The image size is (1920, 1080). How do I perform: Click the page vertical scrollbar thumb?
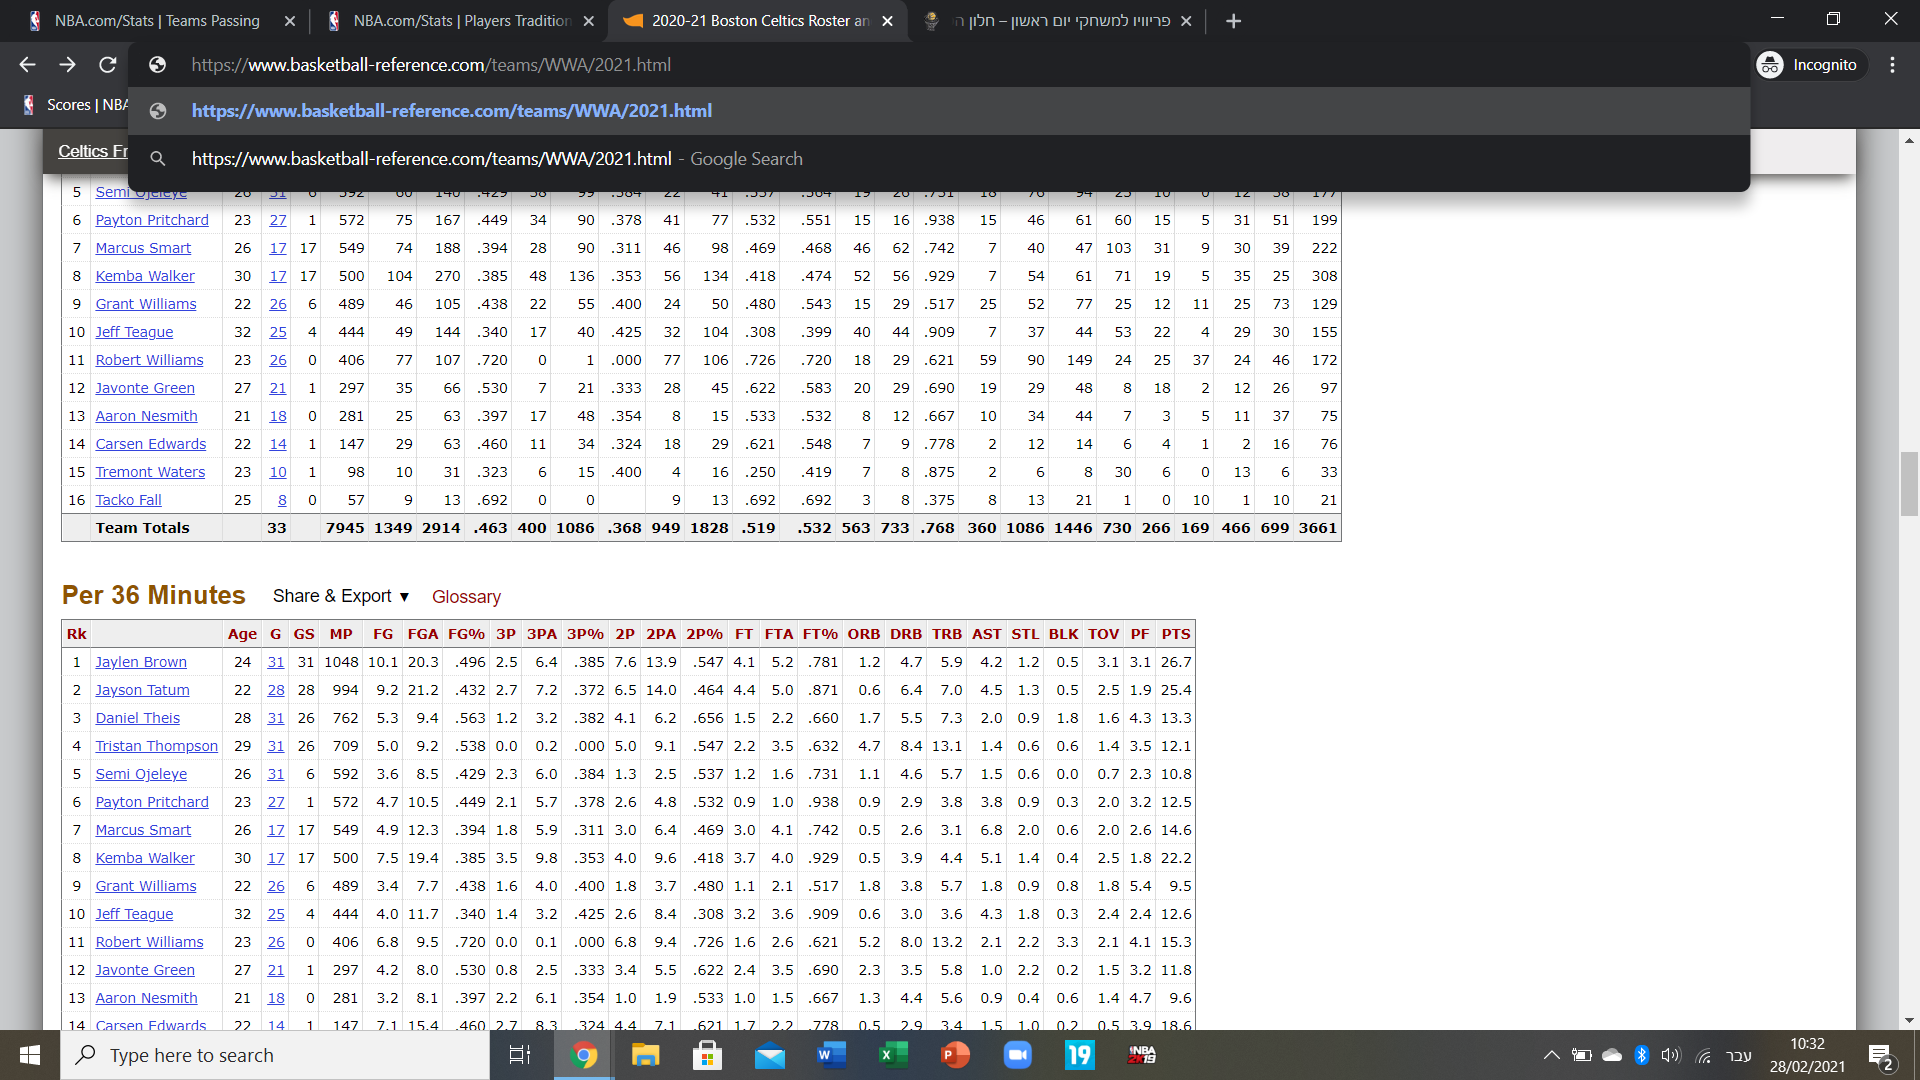pyautogui.click(x=1909, y=484)
